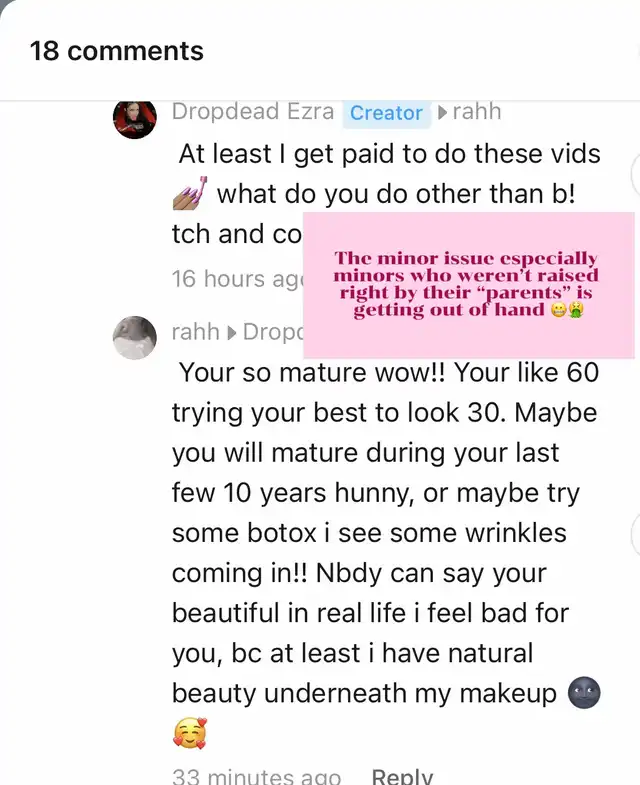Click the reply arrow before rahh
The height and width of the screenshot is (785, 640).
[x=442, y=112]
